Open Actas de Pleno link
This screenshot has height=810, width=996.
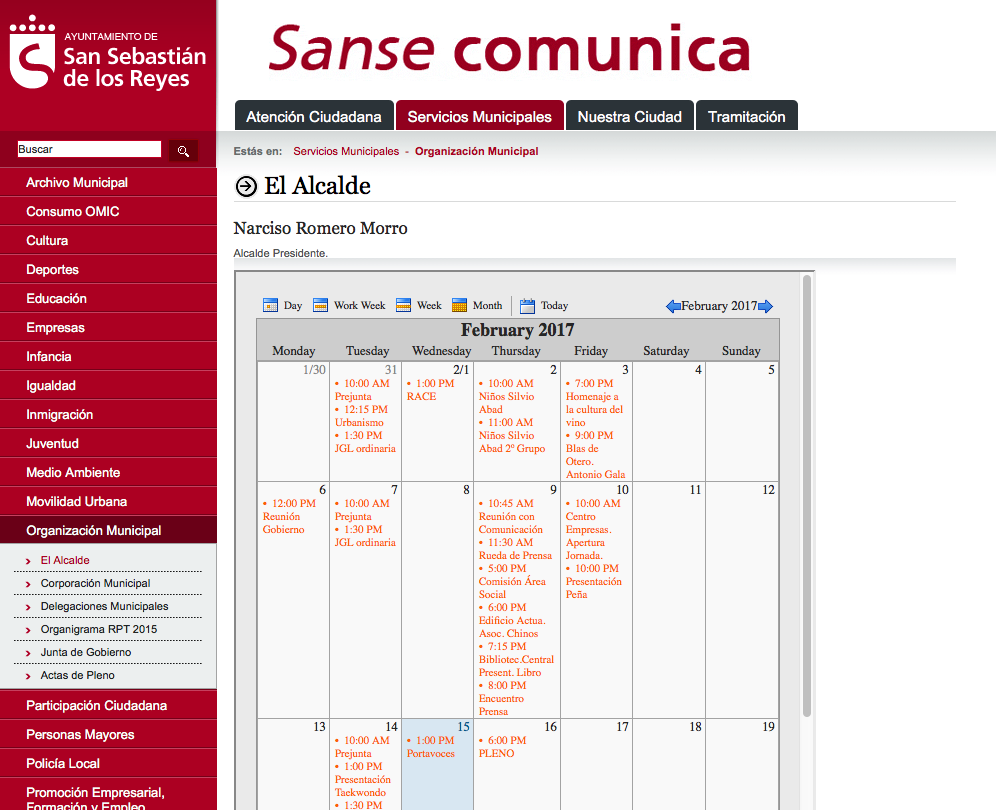(x=77, y=675)
